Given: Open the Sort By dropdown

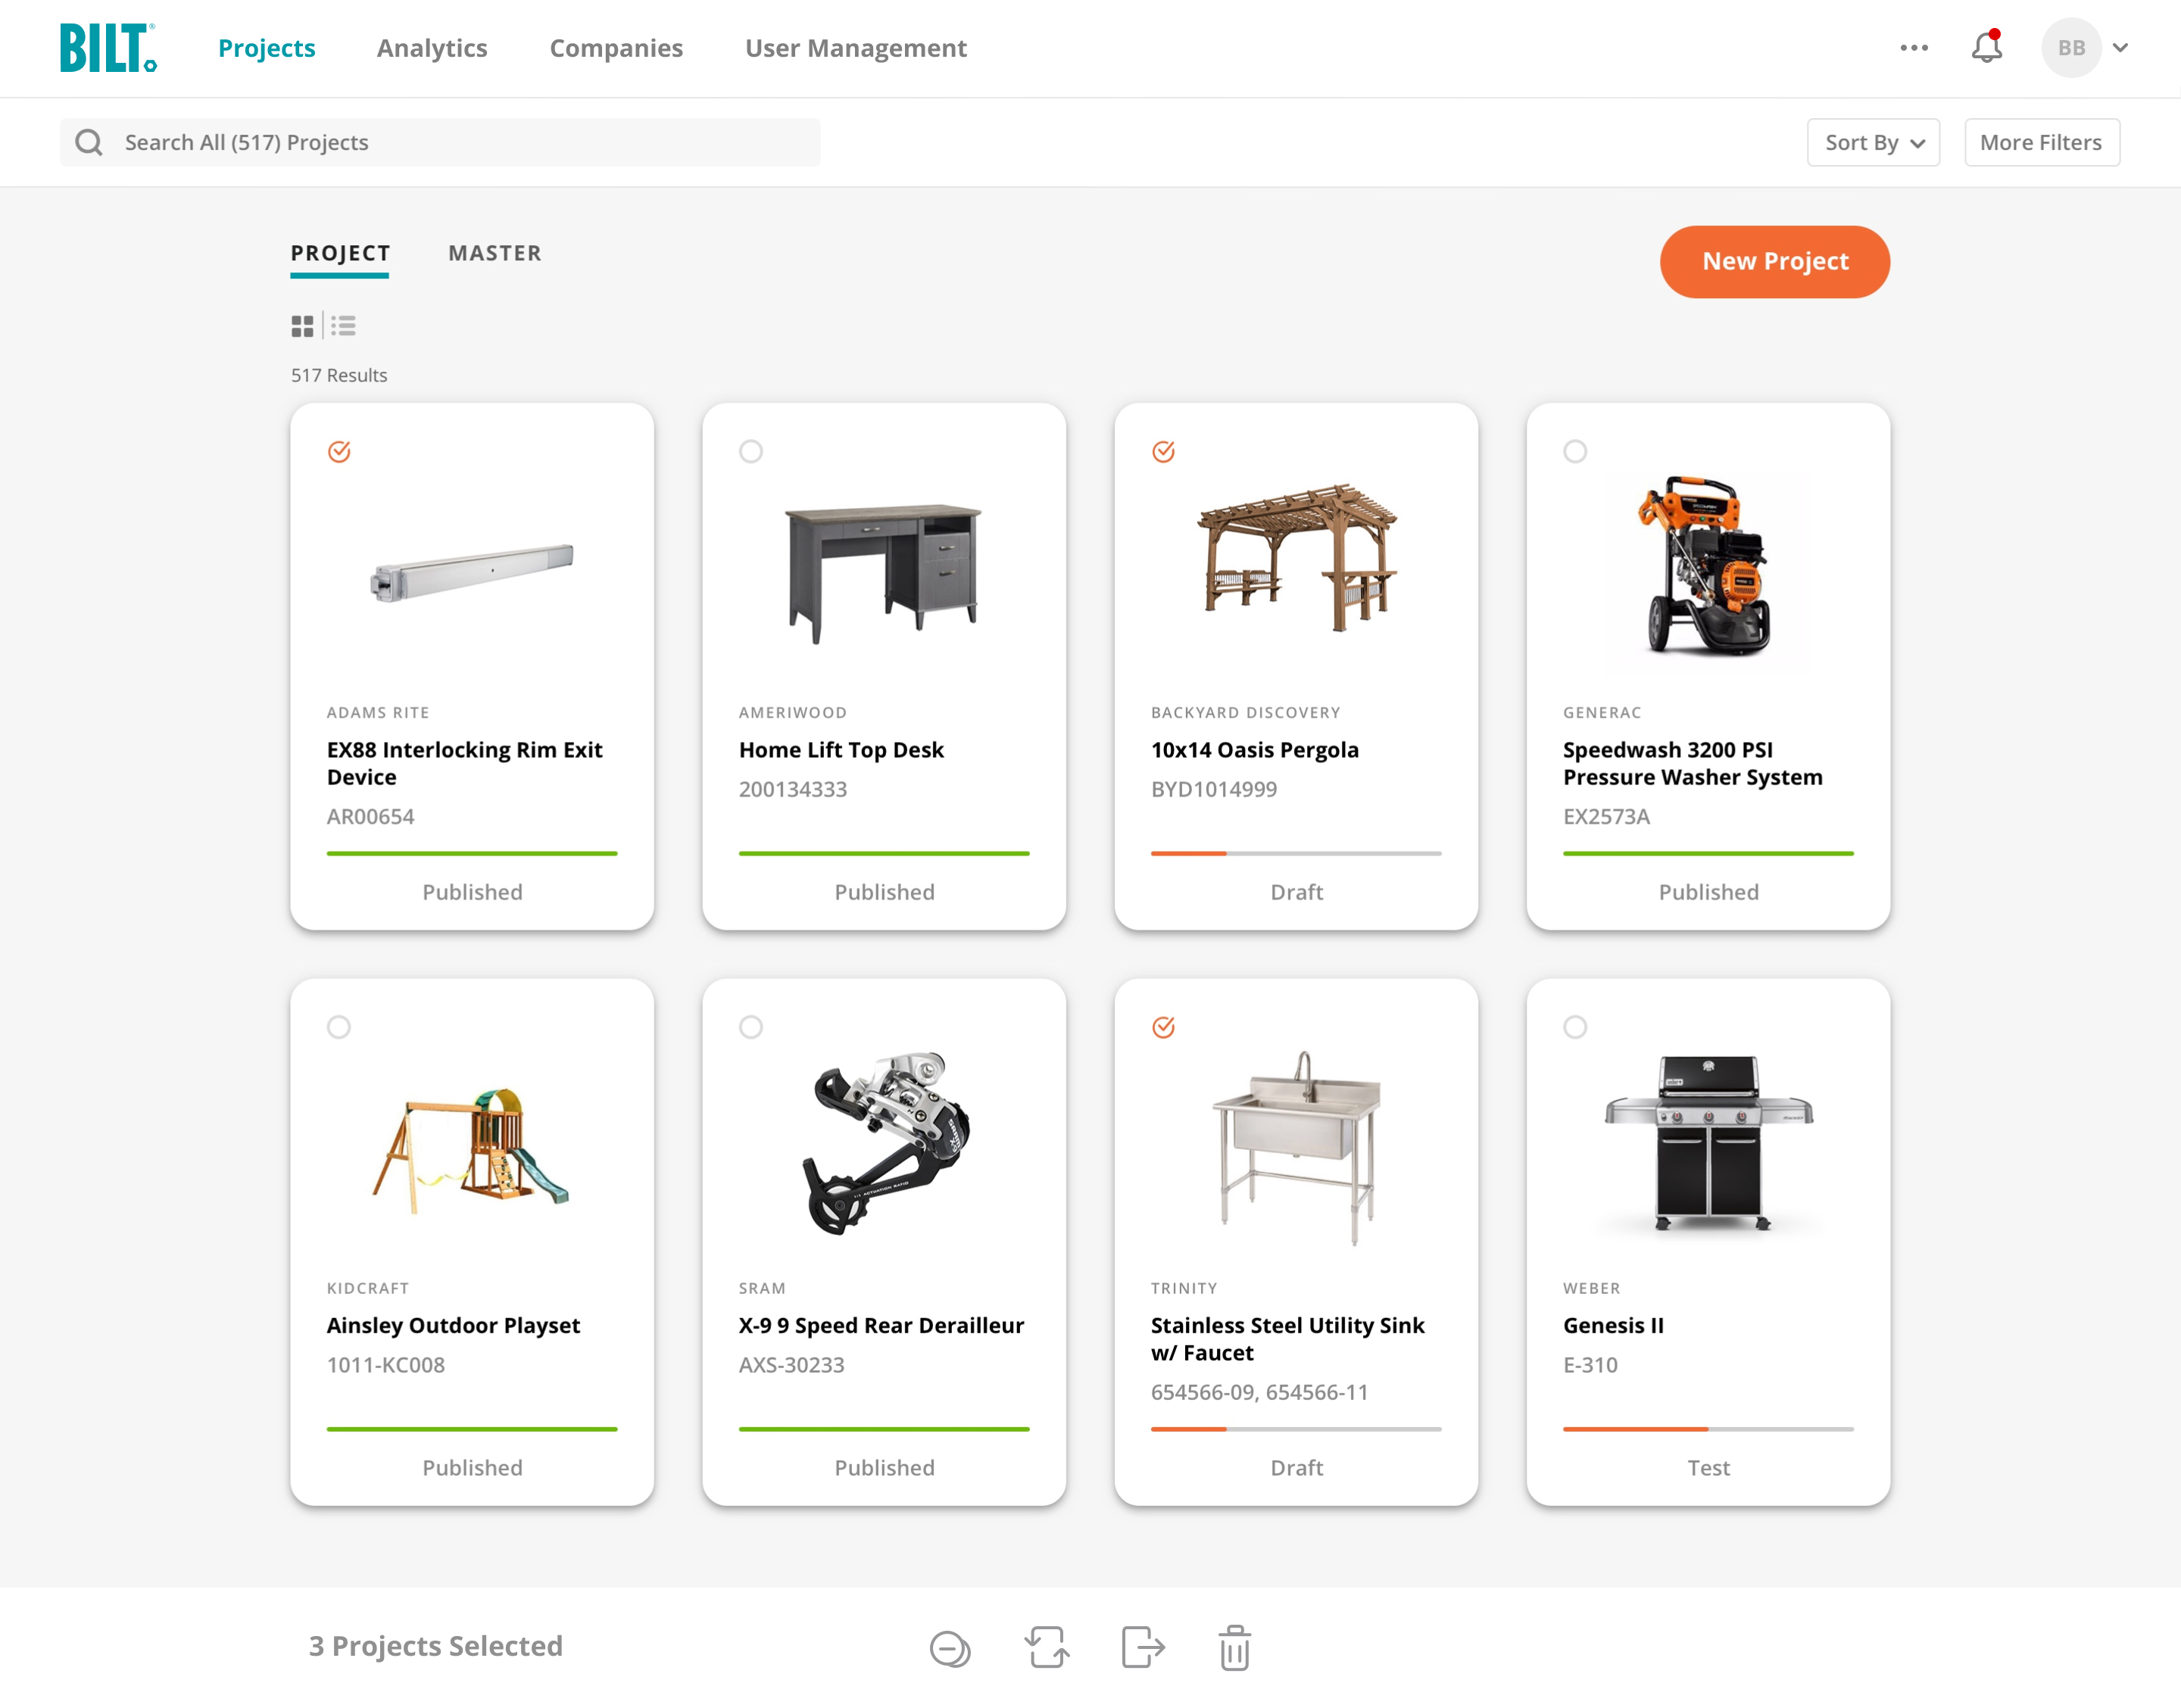Looking at the screenshot, I should 1873,143.
